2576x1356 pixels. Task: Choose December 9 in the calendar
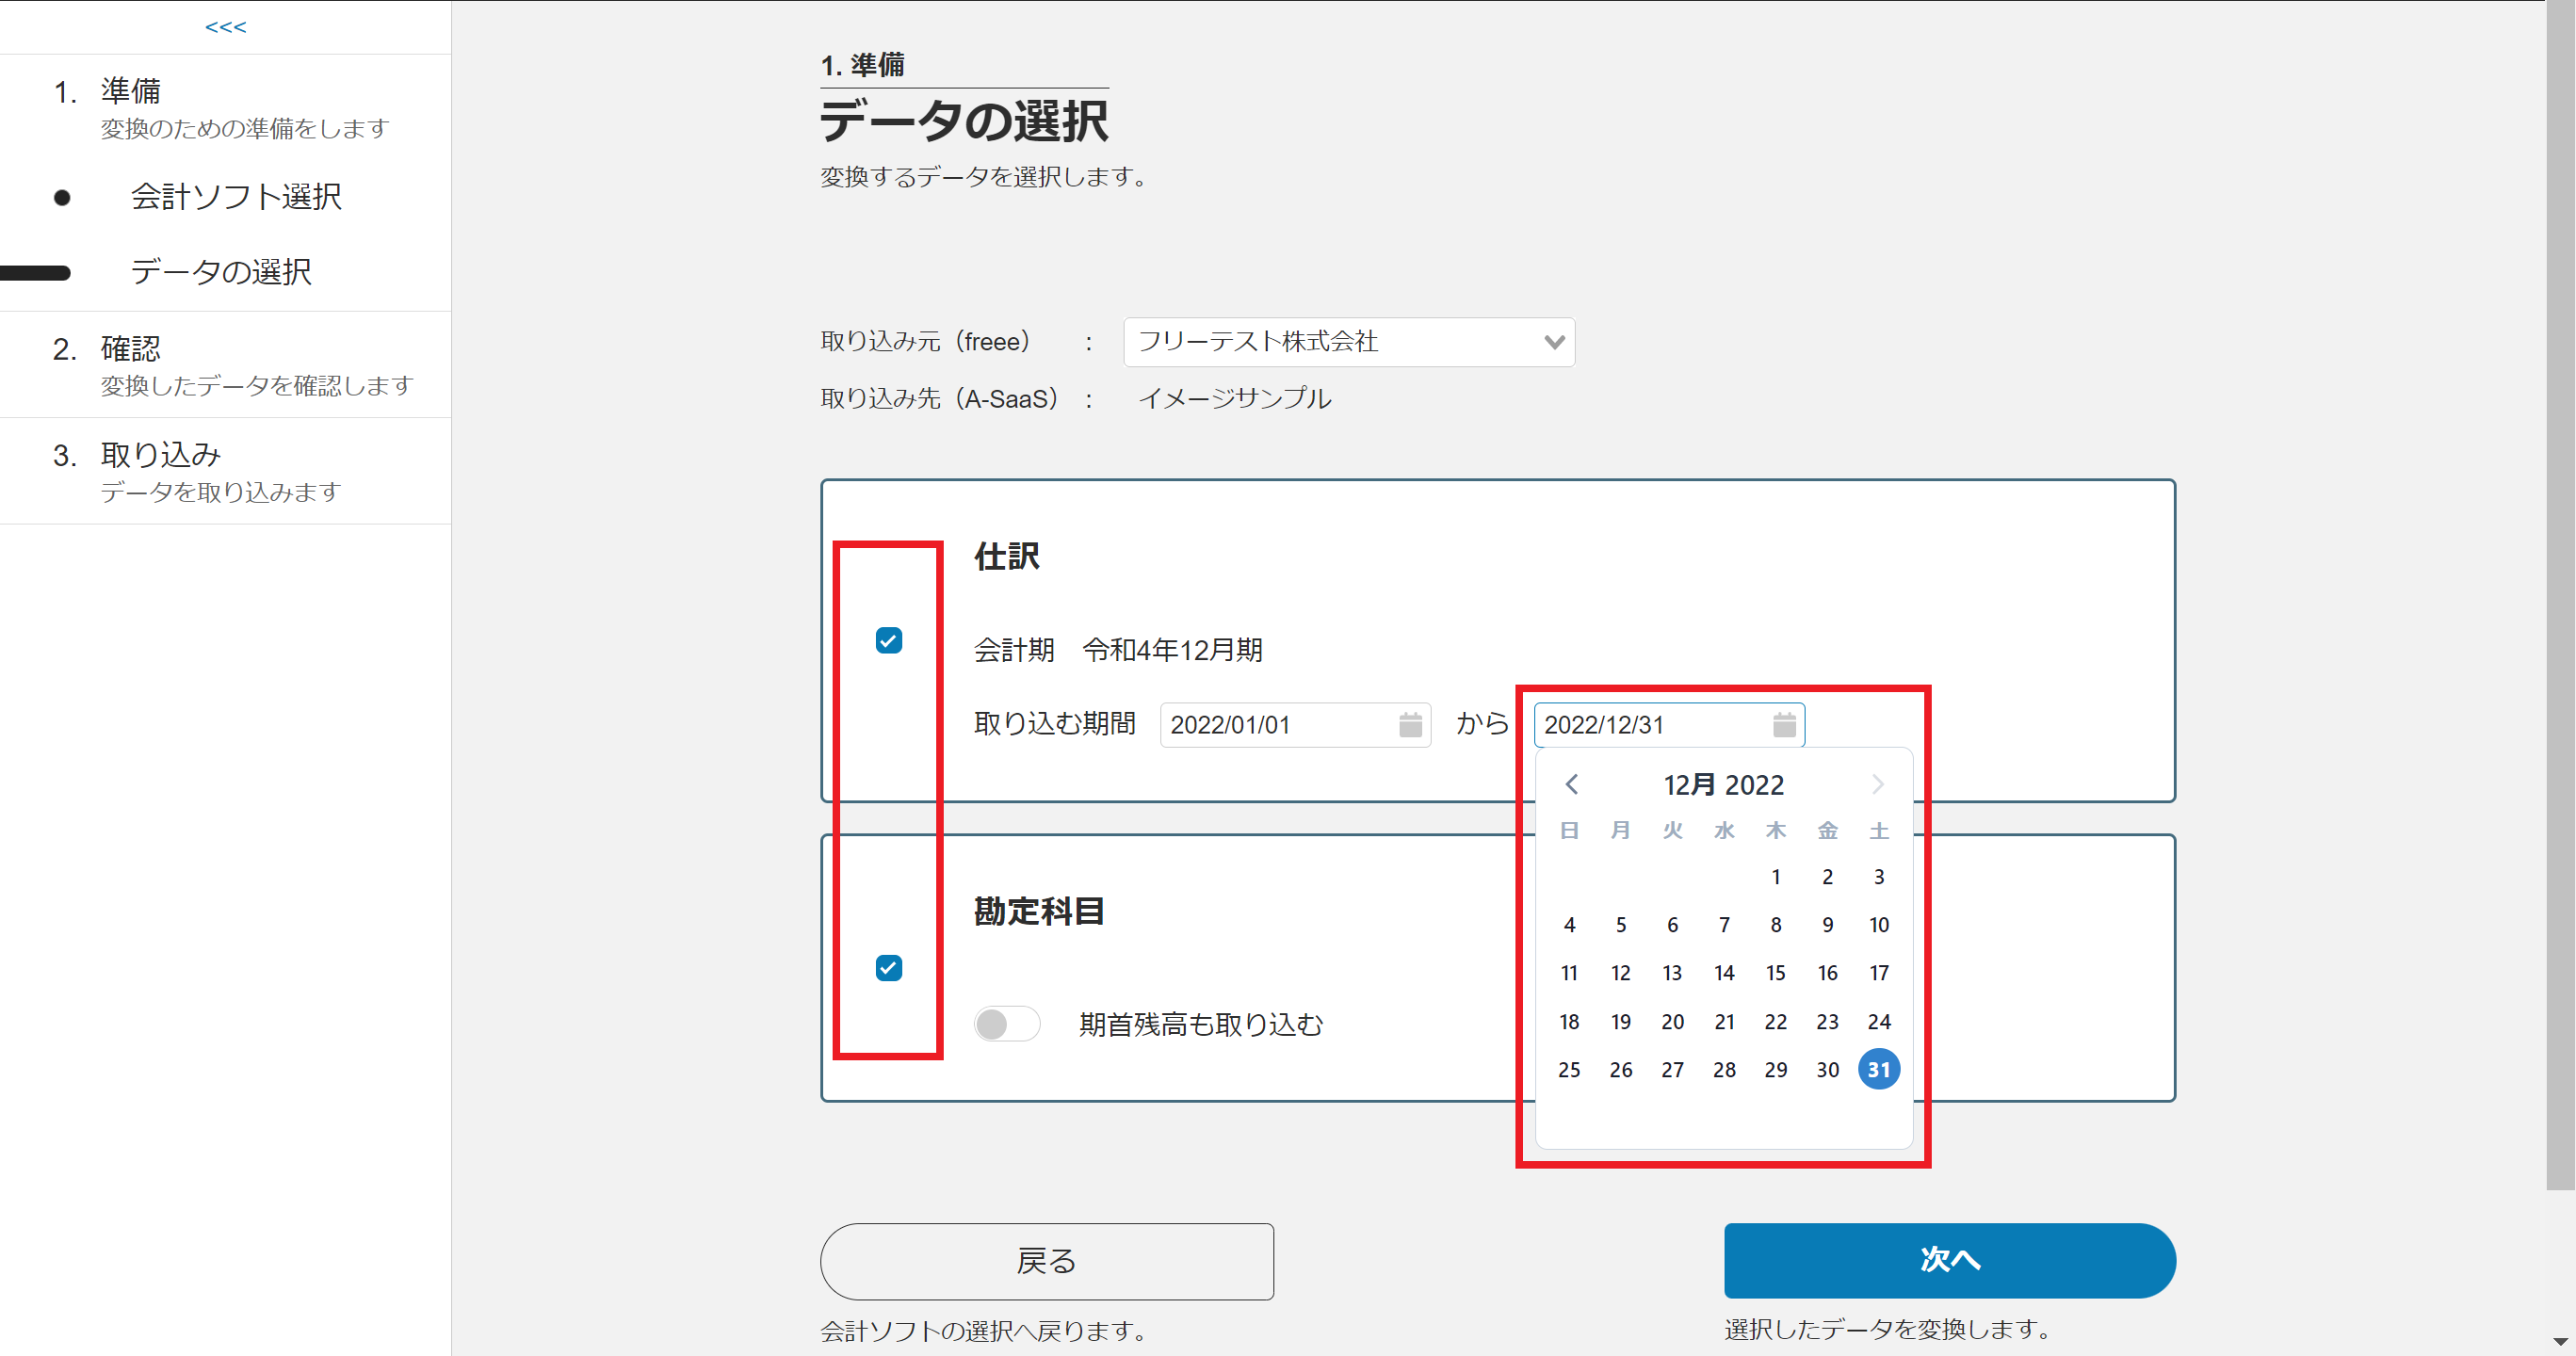[x=1827, y=925]
